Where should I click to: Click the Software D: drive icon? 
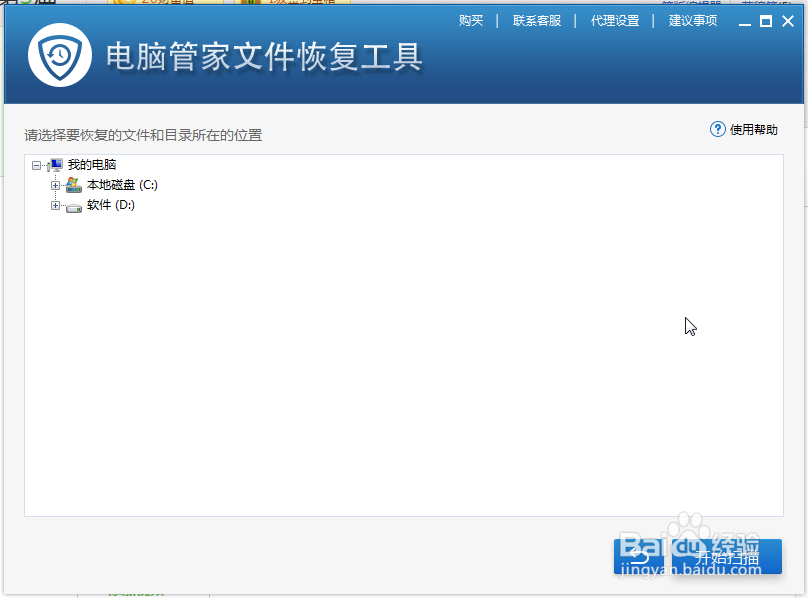coord(74,207)
